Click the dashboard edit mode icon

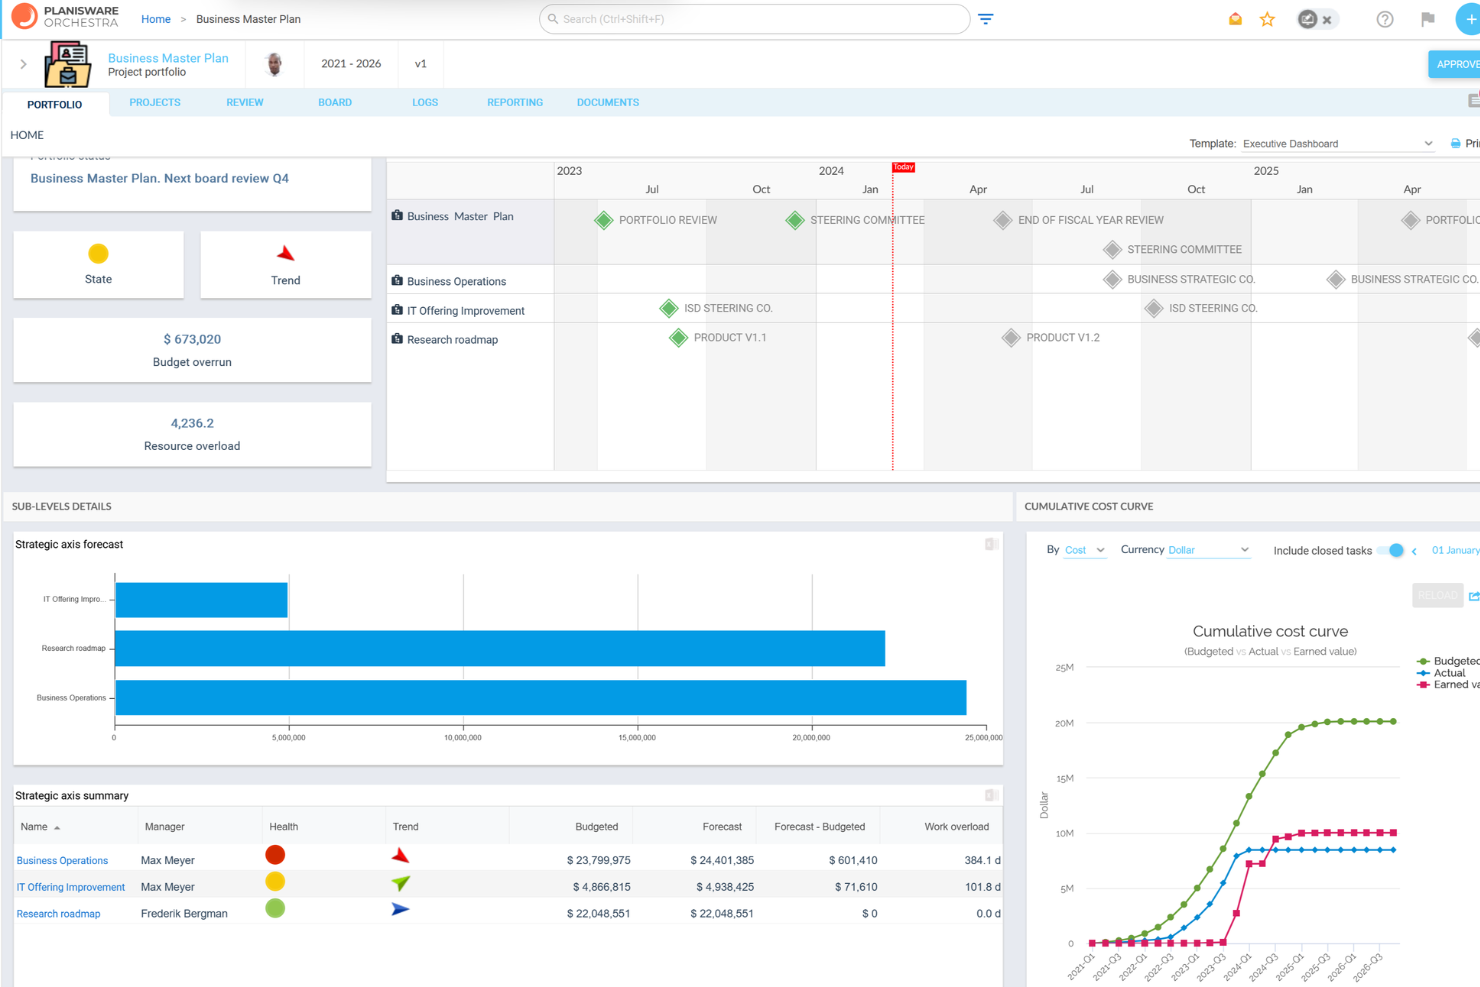1307,19
